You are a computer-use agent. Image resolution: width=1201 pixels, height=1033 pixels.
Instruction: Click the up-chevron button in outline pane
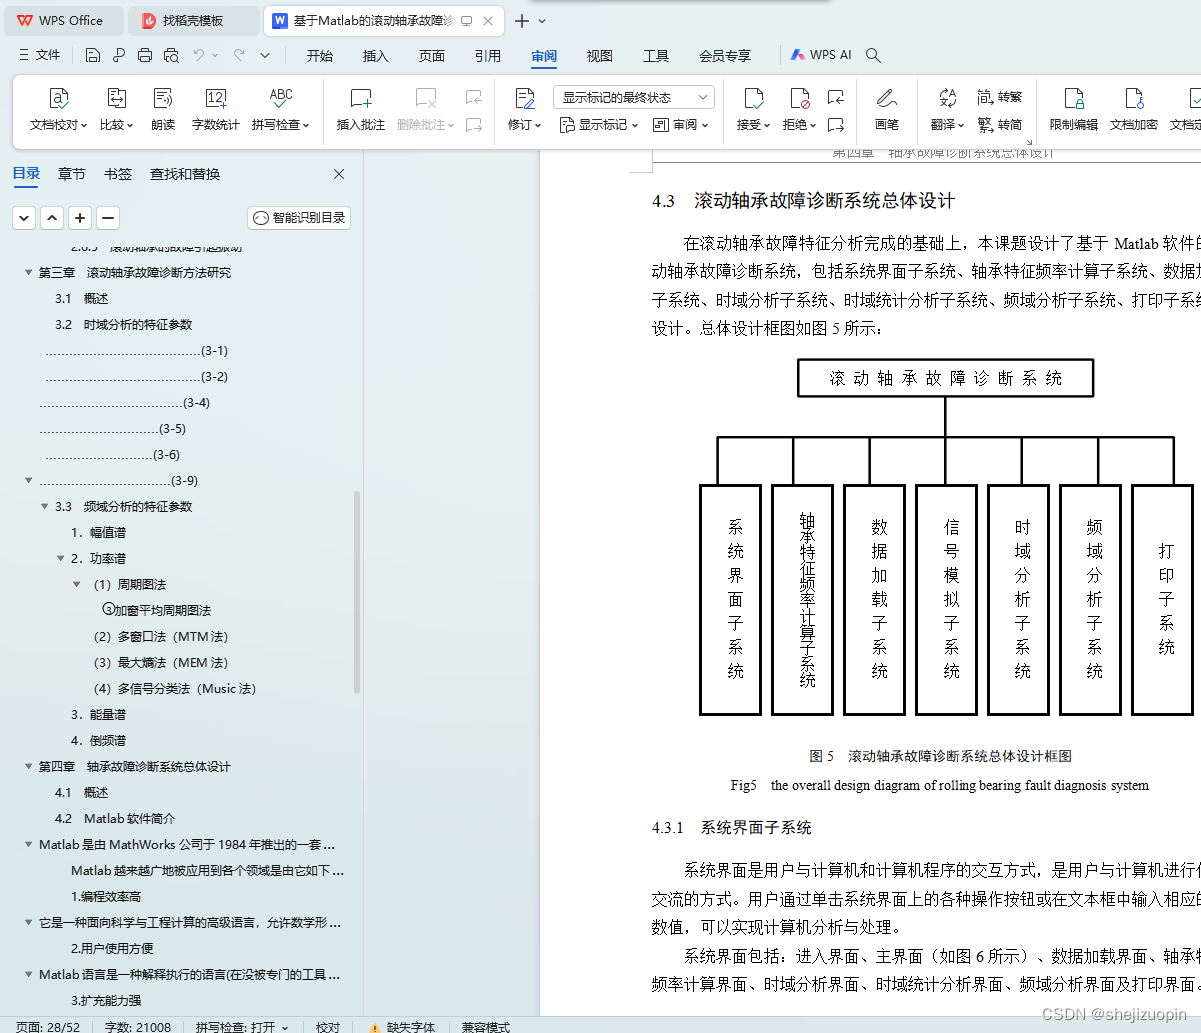(x=52, y=217)
